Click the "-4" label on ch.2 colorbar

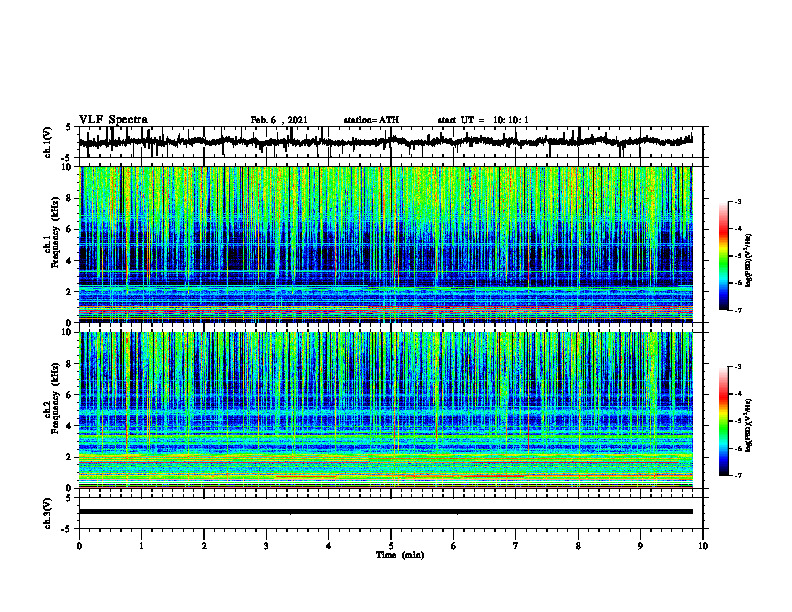pos(737,394)
